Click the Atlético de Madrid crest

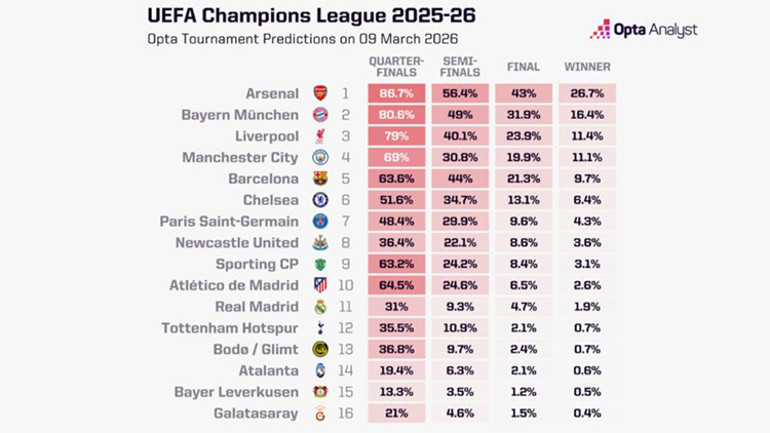click(320, 285)
